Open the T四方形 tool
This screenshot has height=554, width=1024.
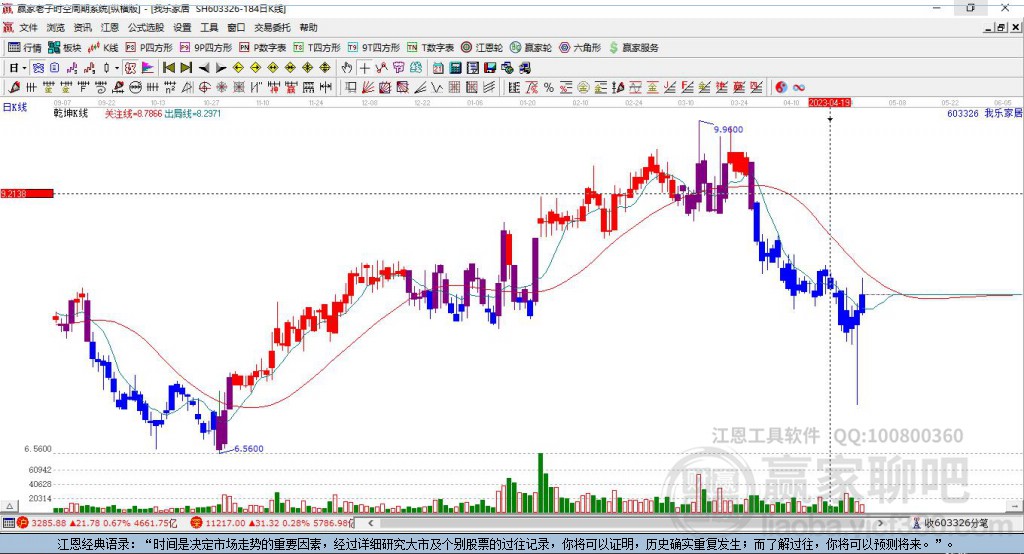click(x=317, y=48)
